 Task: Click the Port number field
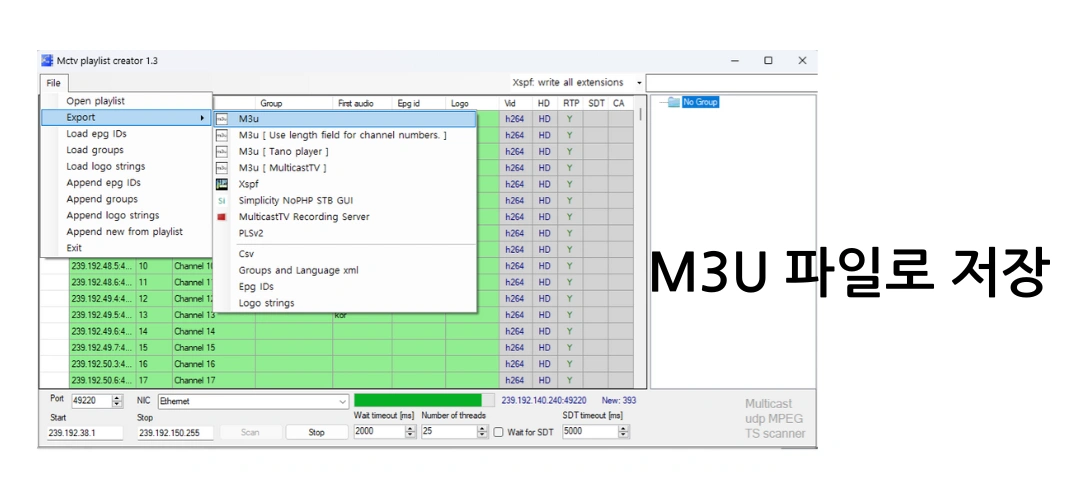click(x=91, y=400)
